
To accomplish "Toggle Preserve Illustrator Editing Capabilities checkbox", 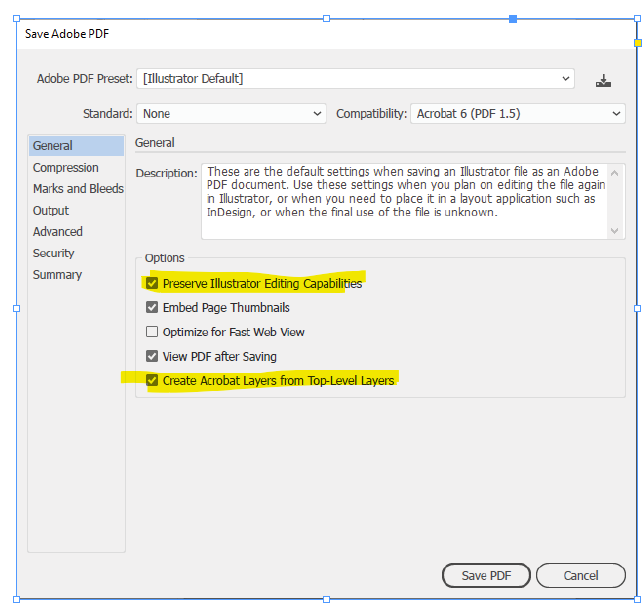I will pos(153,284).
